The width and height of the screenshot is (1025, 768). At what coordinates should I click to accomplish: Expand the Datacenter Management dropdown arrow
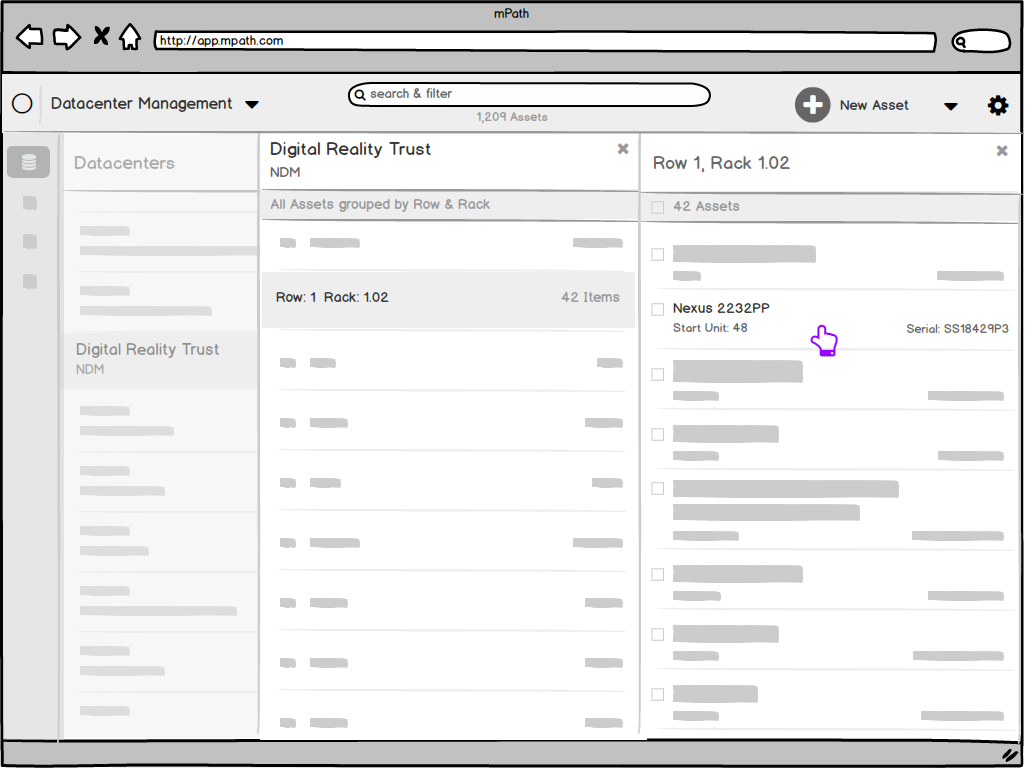tap(252, 105)
